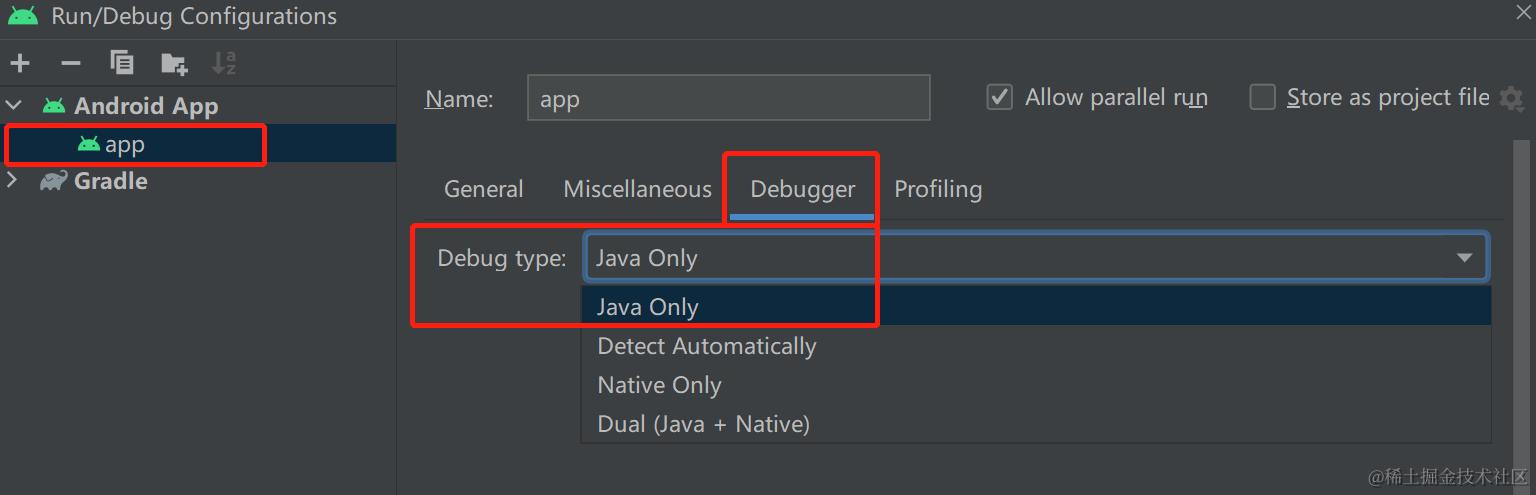The height and width of the screenshot is (495, 1536).
Task: Click the Add New Configuration plus icon
Action: click(20, 64)
